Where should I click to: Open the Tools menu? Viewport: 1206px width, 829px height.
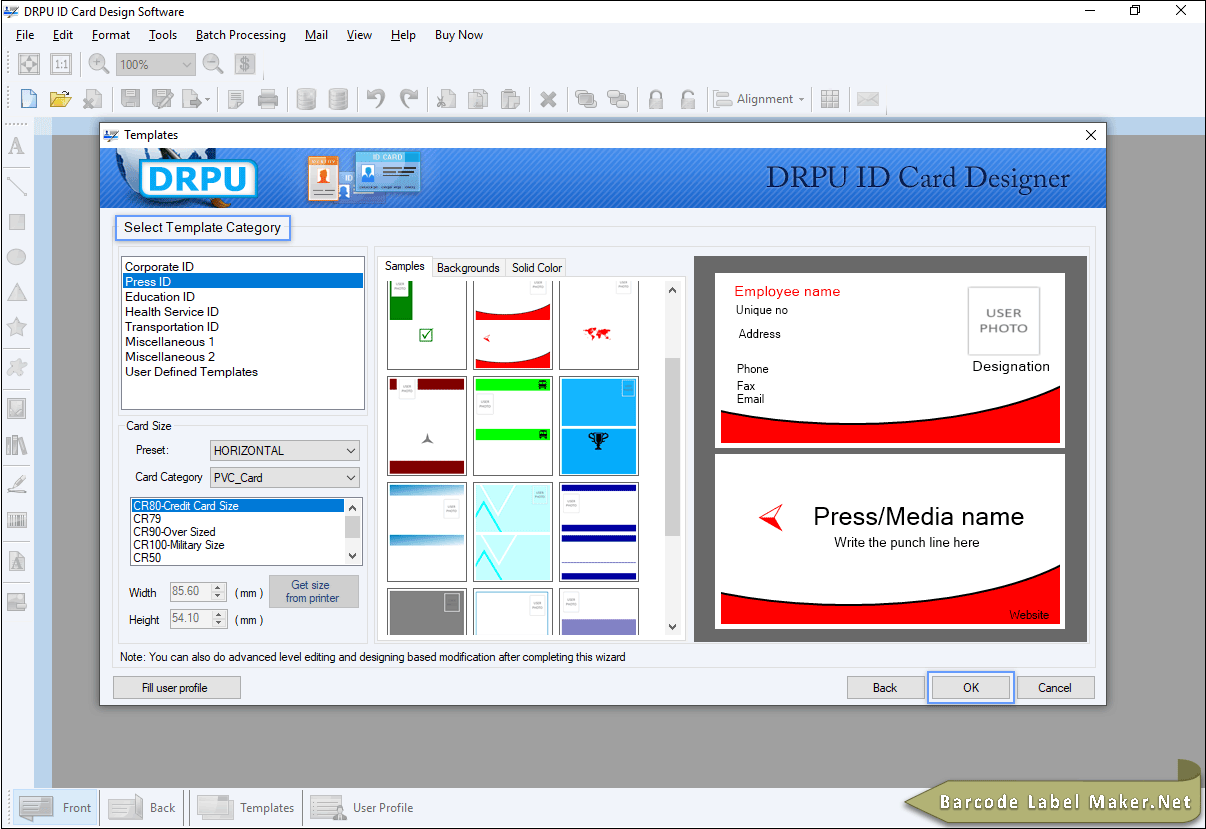pos(163,35)
